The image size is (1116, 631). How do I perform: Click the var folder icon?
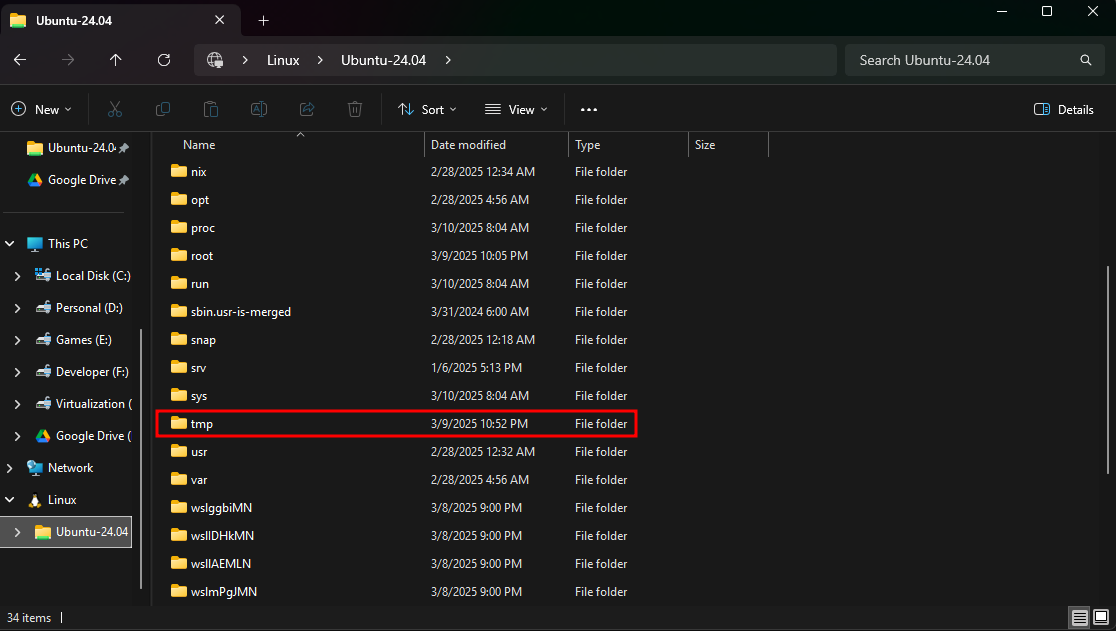tap(179, 479)
